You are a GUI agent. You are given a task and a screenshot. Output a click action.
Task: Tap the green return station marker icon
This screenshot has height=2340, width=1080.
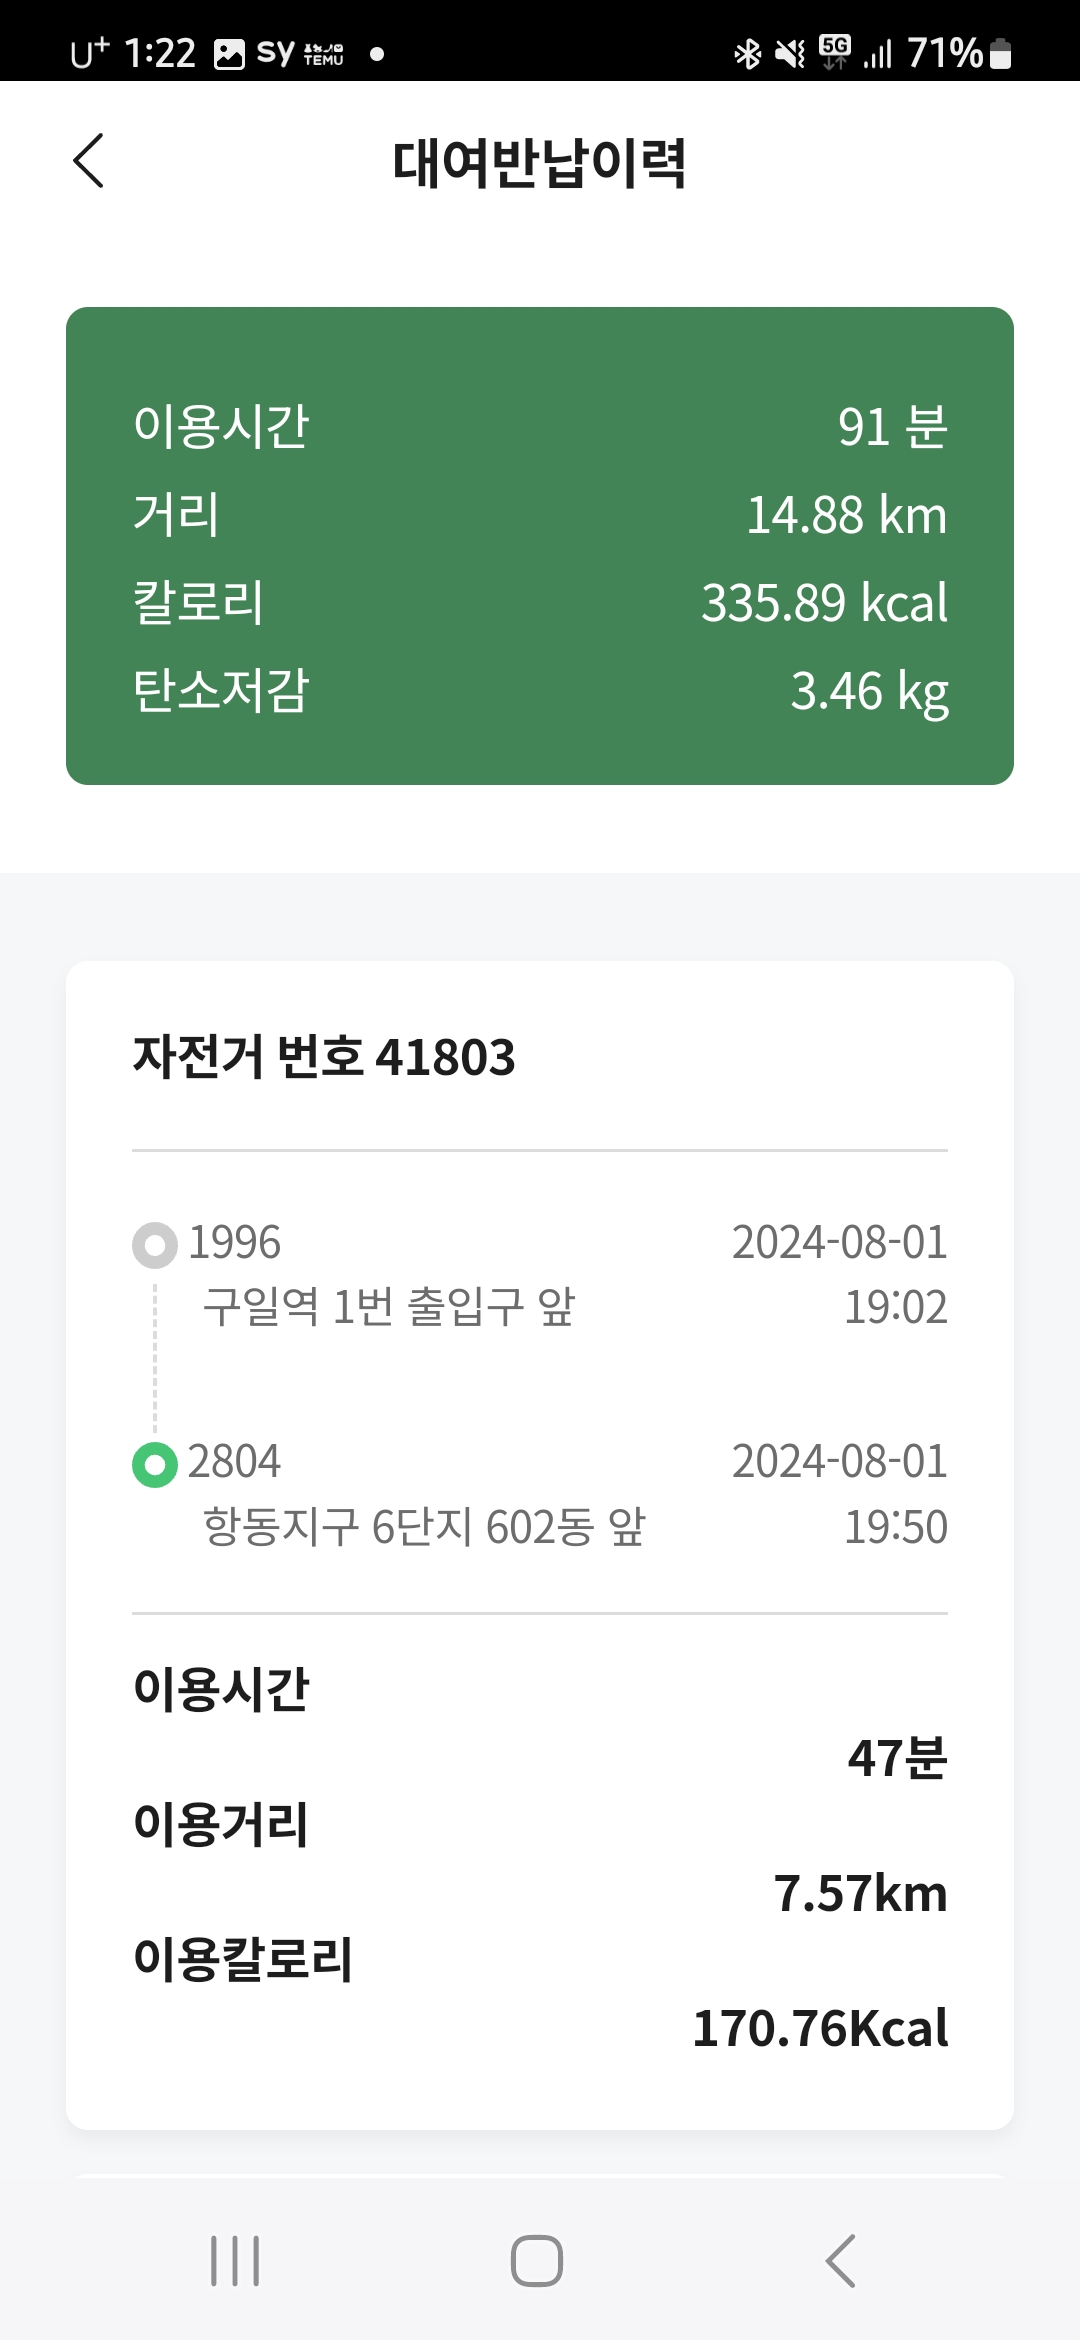click(155, 1465)
